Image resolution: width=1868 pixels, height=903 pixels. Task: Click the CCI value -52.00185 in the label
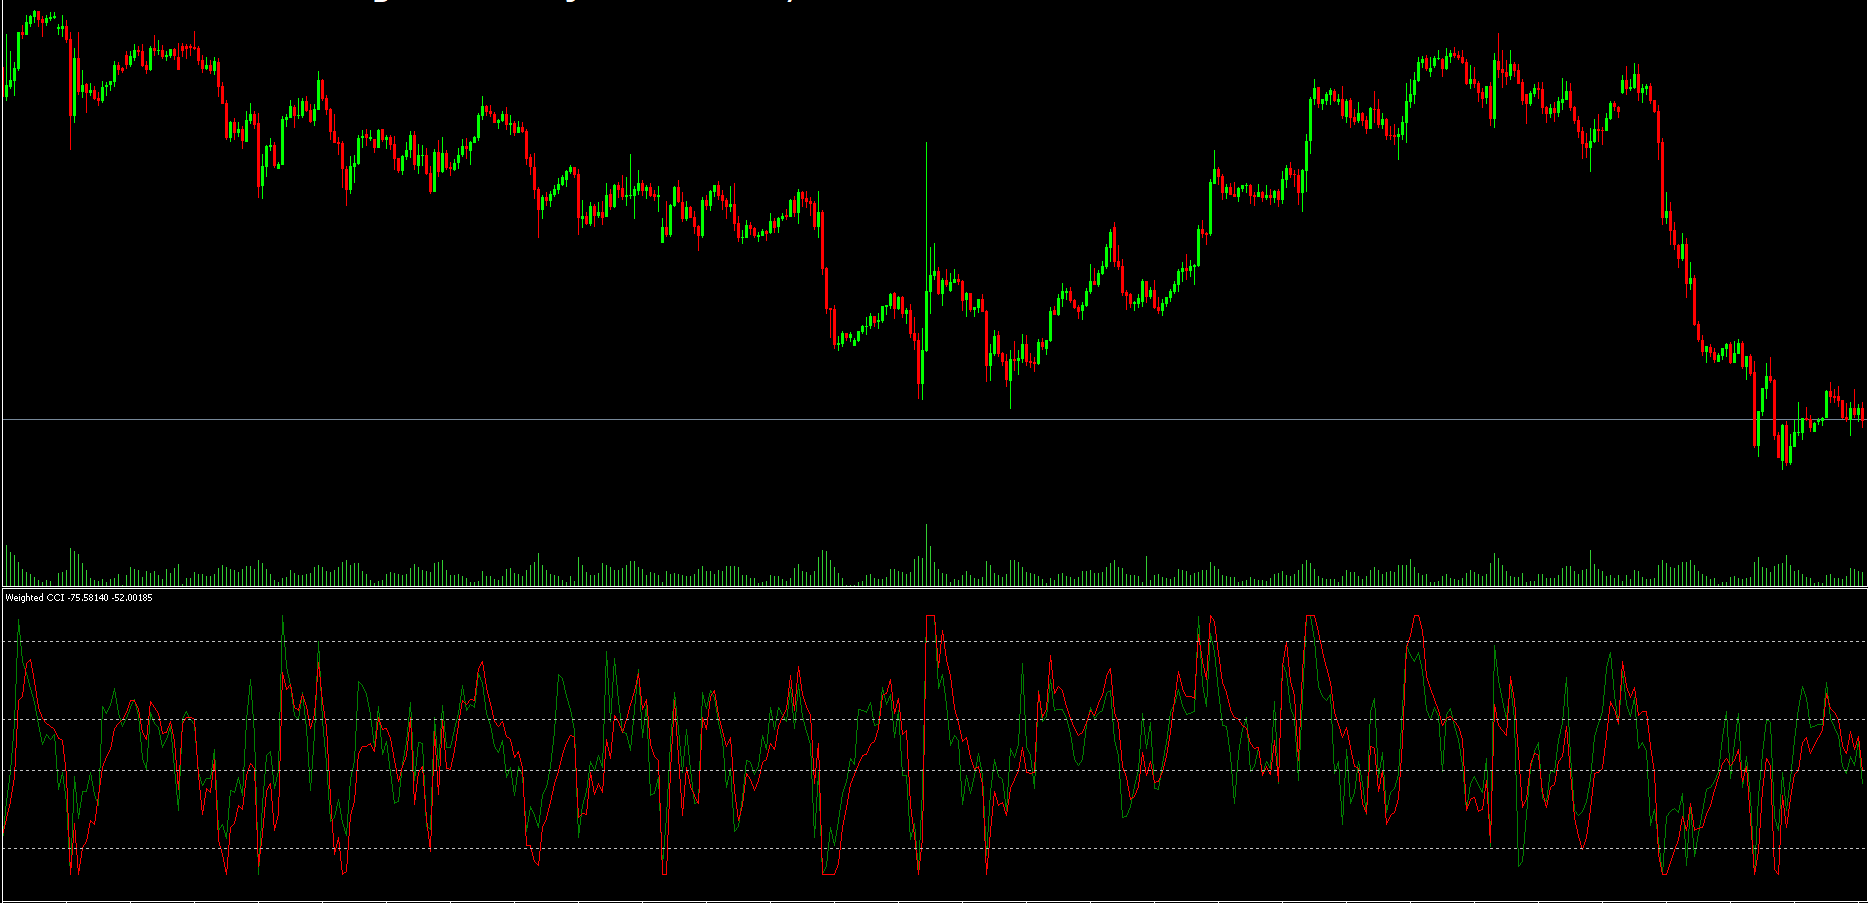(132, 598)
